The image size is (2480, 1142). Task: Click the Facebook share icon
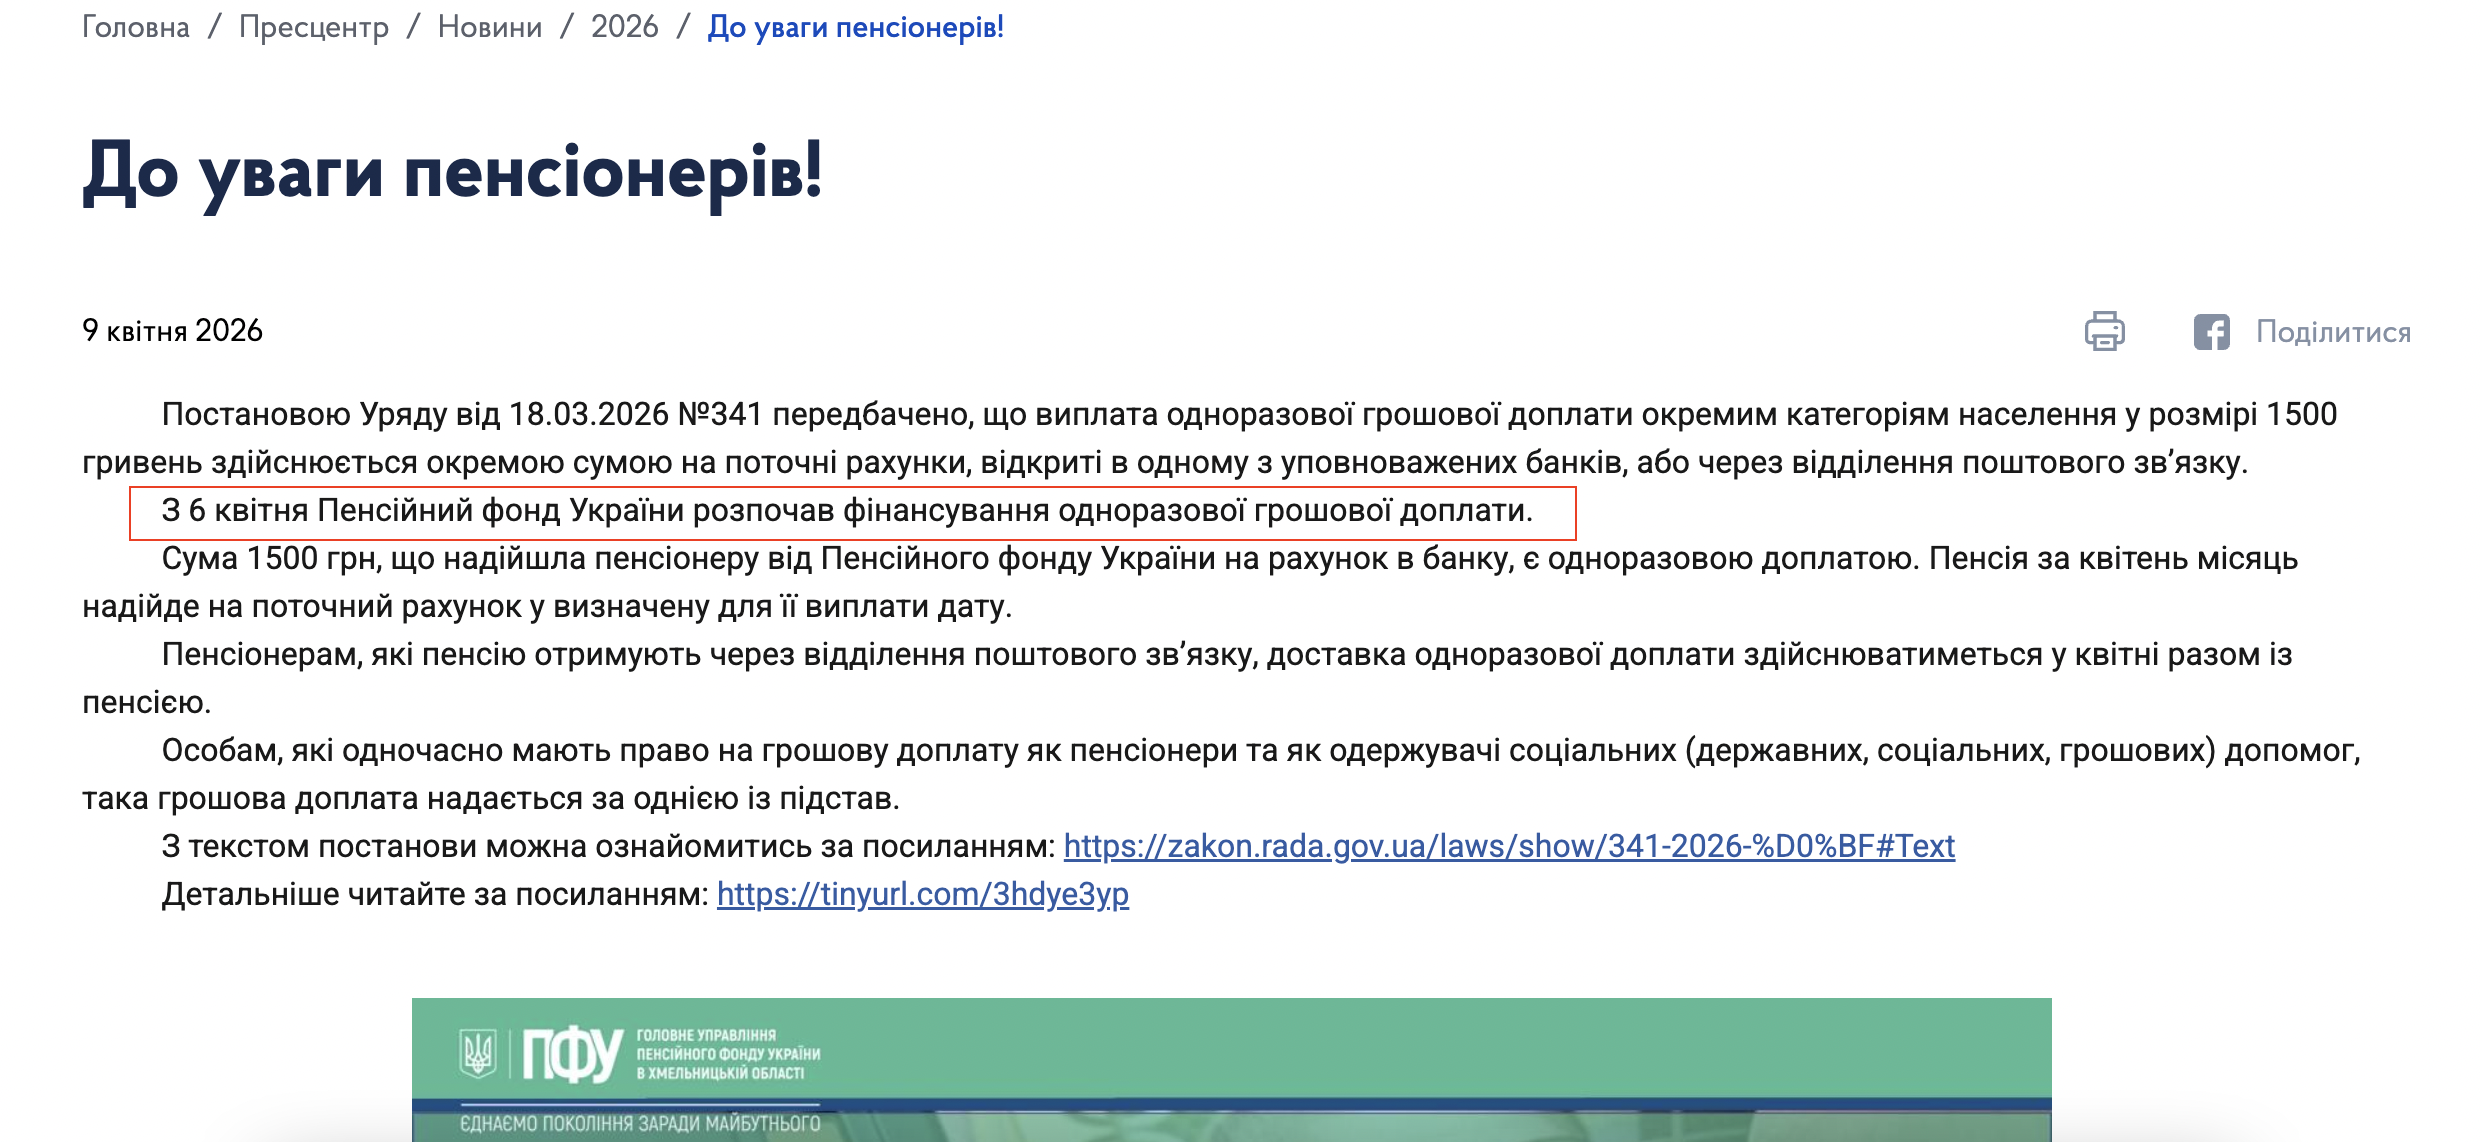2212,332
